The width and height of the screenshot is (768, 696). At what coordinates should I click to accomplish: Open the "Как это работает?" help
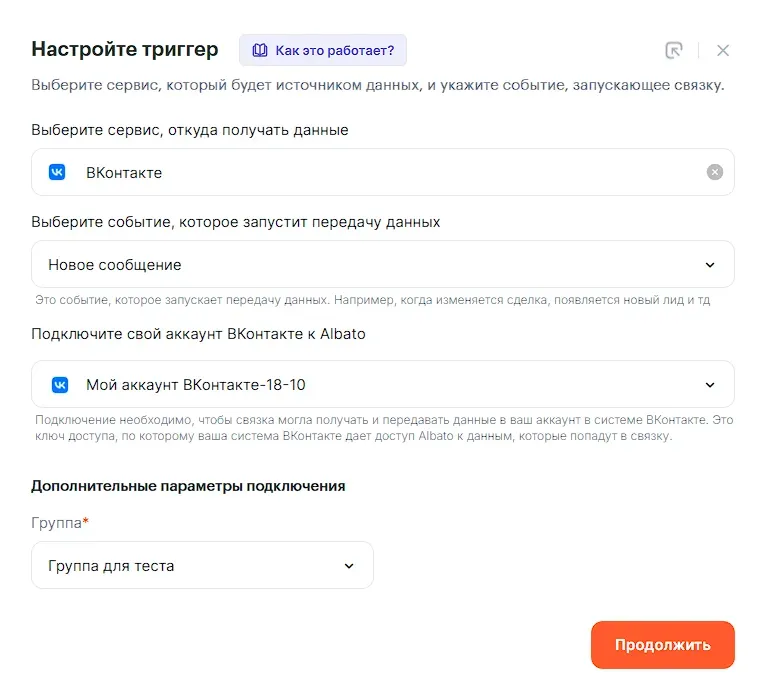pos(334,50)
